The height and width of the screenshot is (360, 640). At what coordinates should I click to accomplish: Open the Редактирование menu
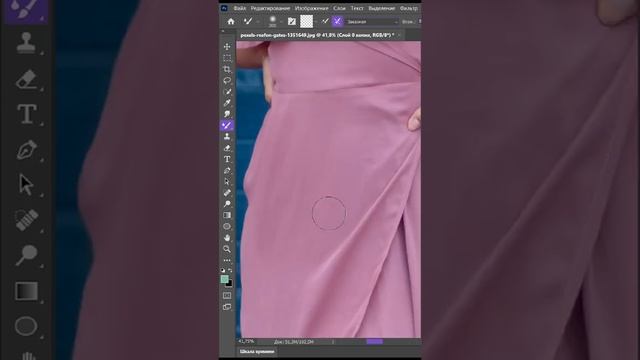point(270,8)
